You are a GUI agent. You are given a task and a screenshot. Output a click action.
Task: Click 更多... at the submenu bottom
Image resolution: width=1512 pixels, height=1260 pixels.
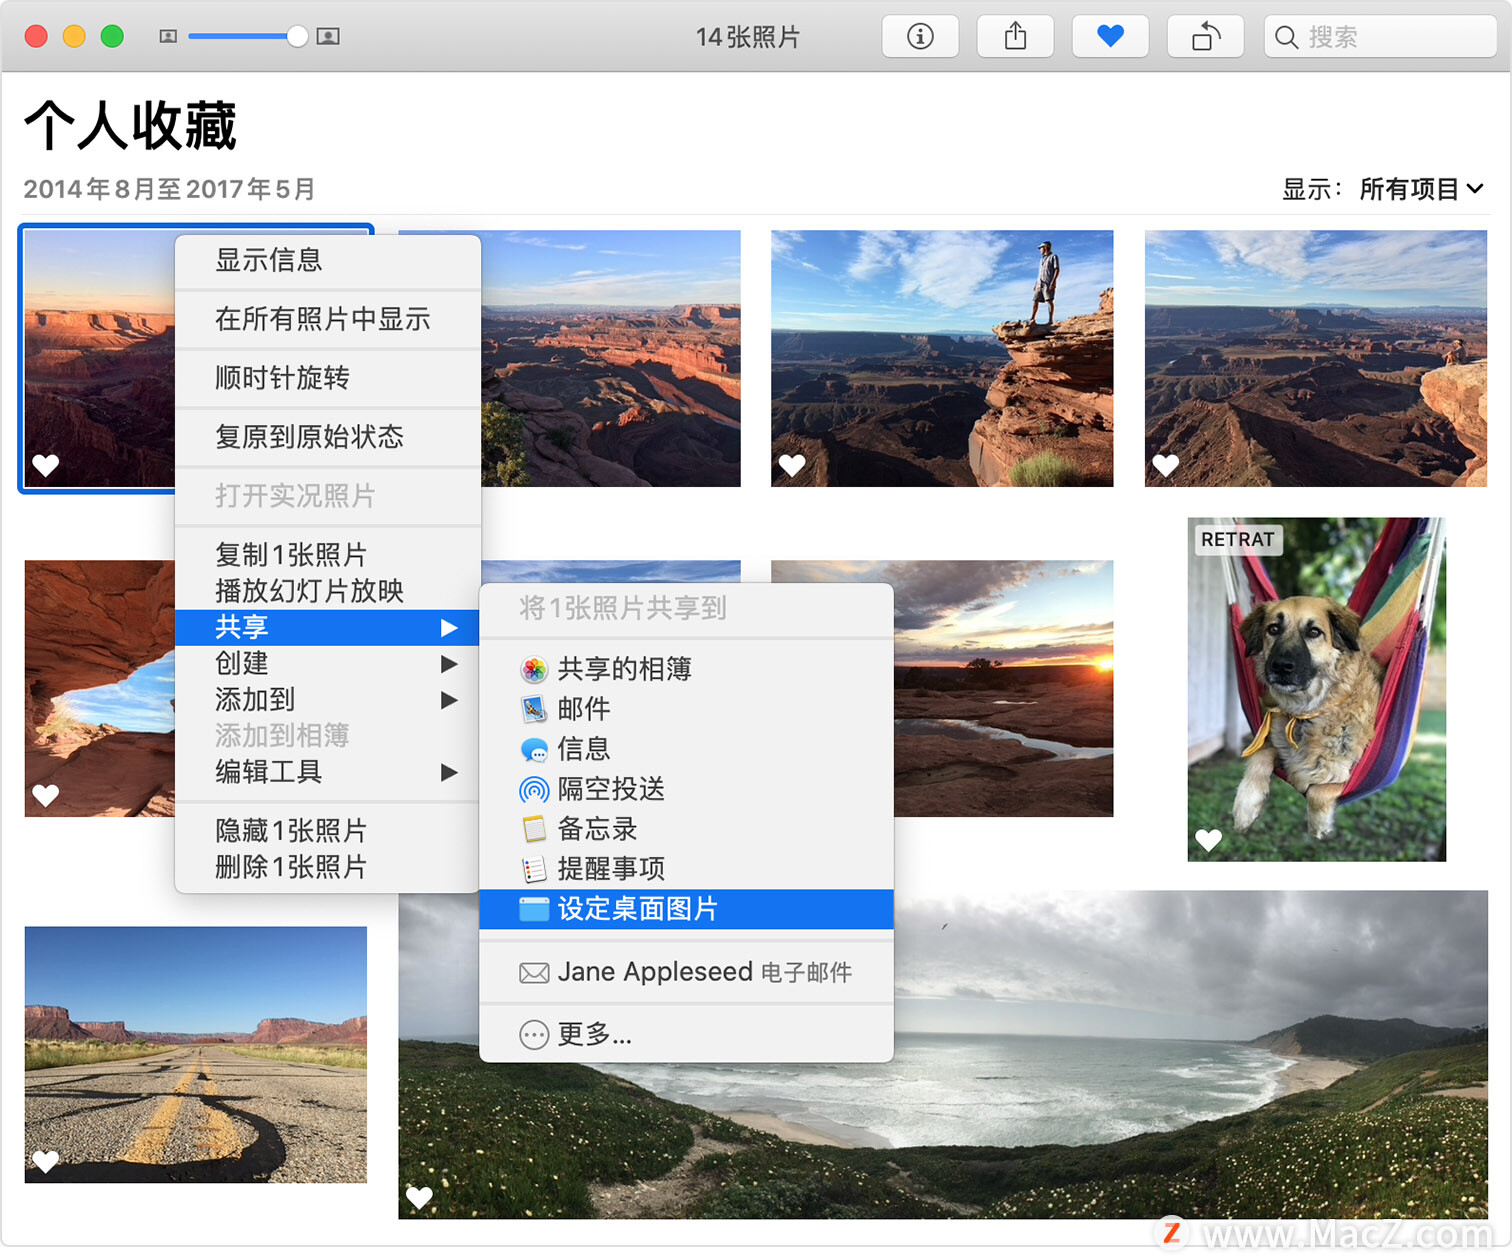pyautogui.click(x=594, y=1035)
